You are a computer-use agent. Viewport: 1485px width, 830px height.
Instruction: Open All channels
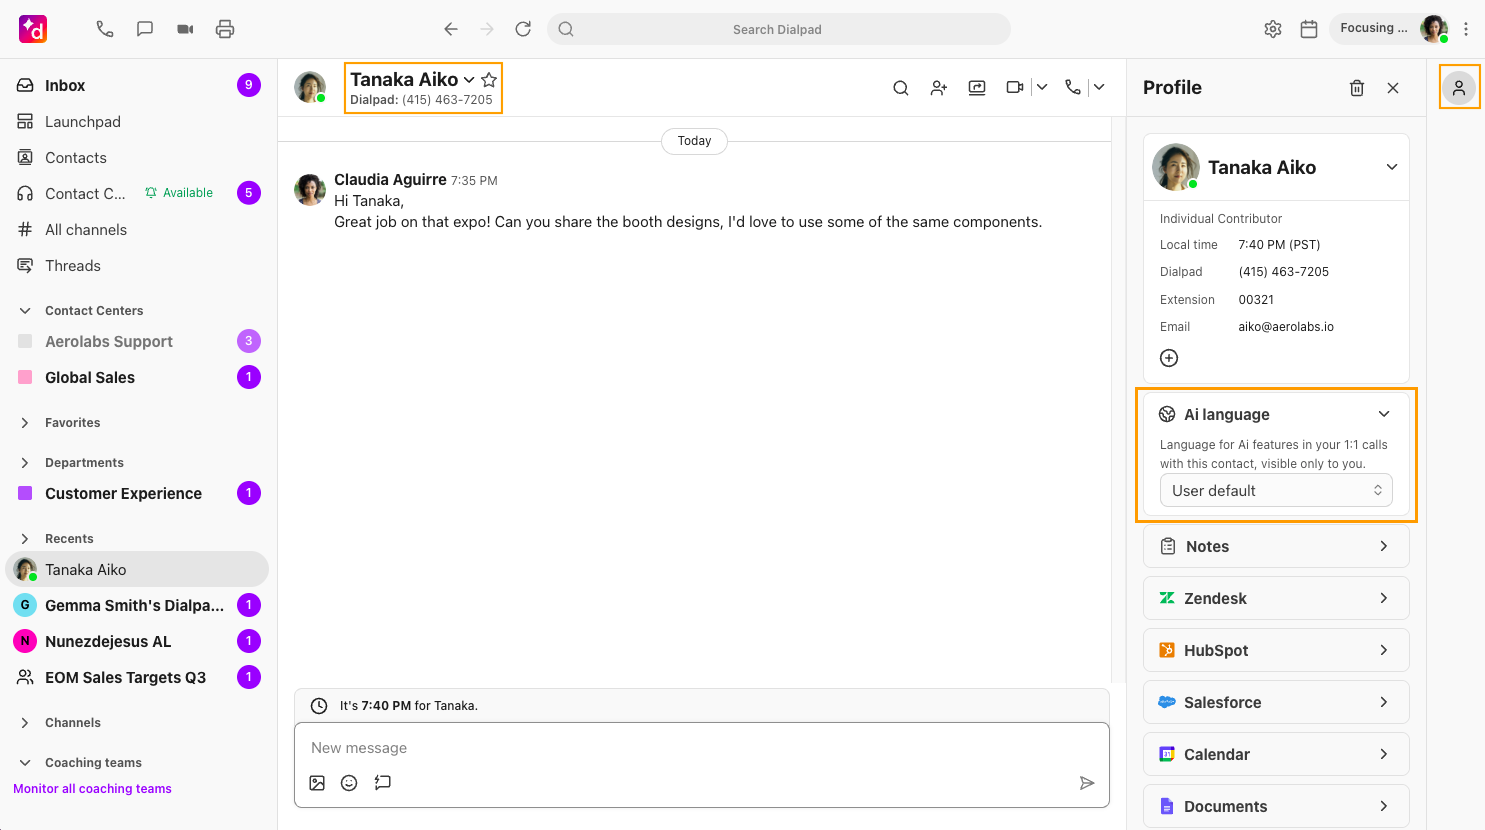tap(138, 229)
